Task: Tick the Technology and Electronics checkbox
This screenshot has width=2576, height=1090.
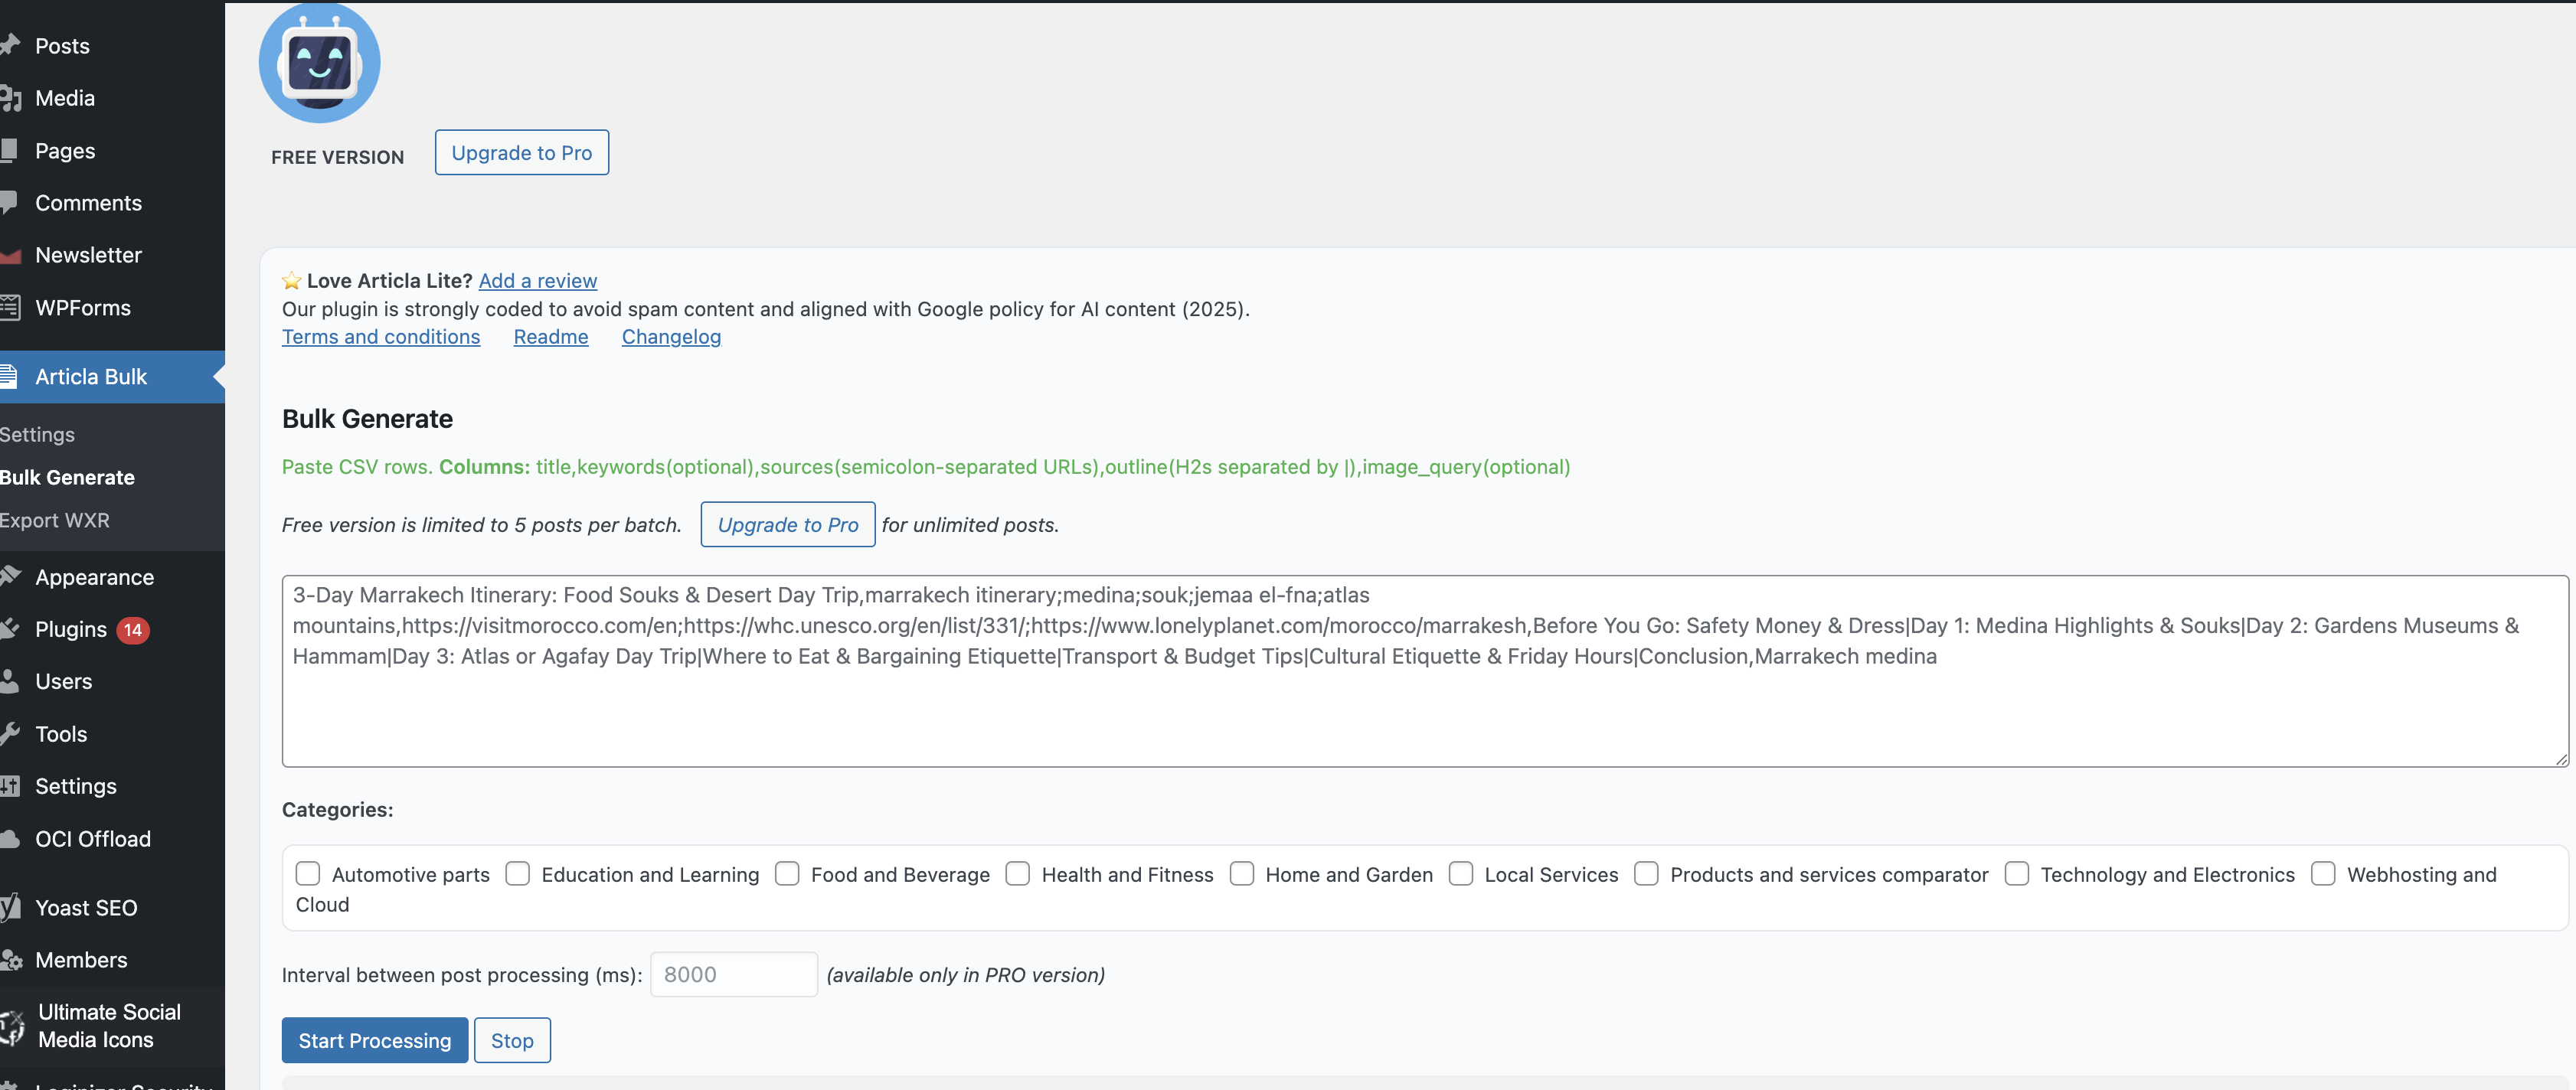Action: pyautogui.click(x=2016, y=874)
